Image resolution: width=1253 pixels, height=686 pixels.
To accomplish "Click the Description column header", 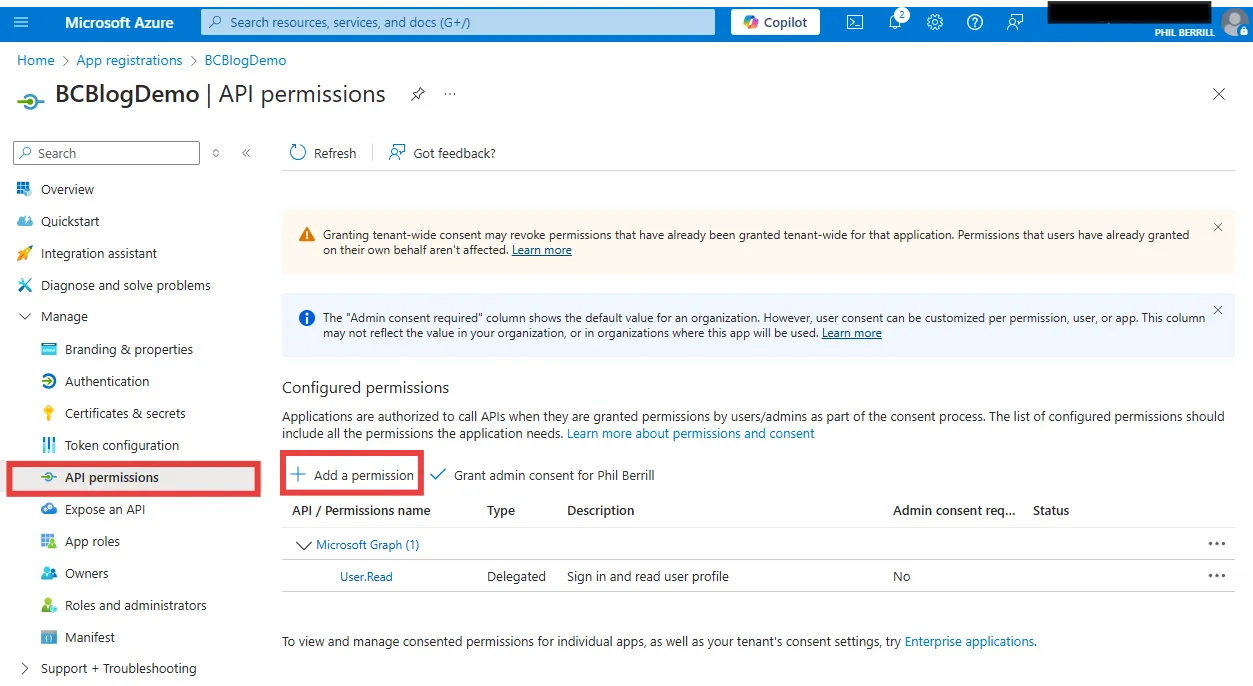I will (x=601, y=510).
